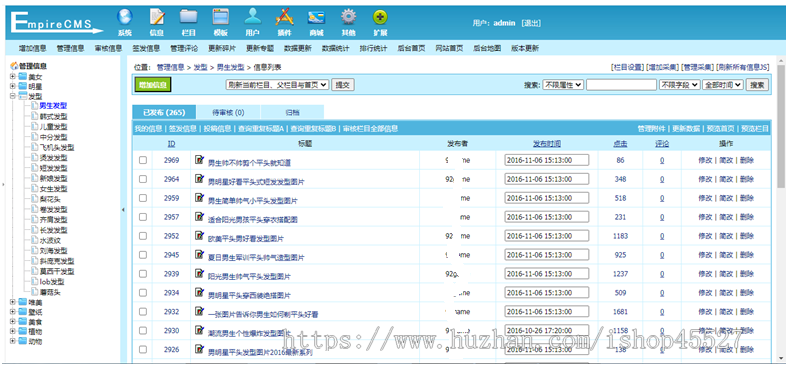Click the 美女 folder icon in tree
Viewport: 788px width, 366px height.
(23, 76)
